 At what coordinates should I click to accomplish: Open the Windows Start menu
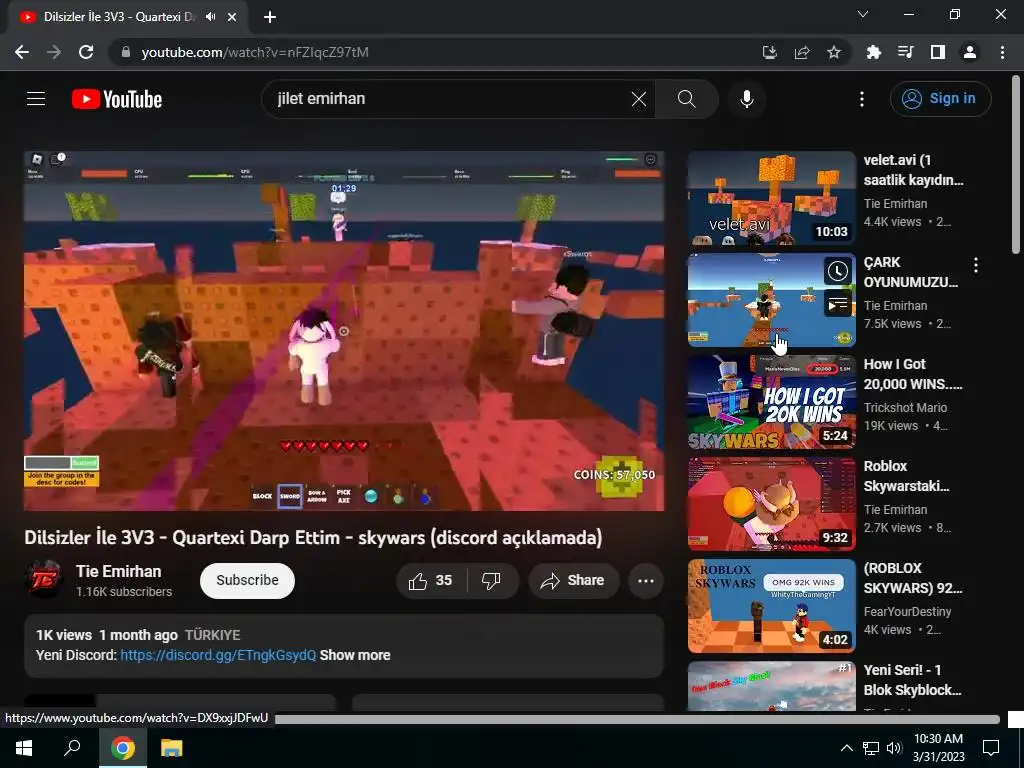[24, 748]
